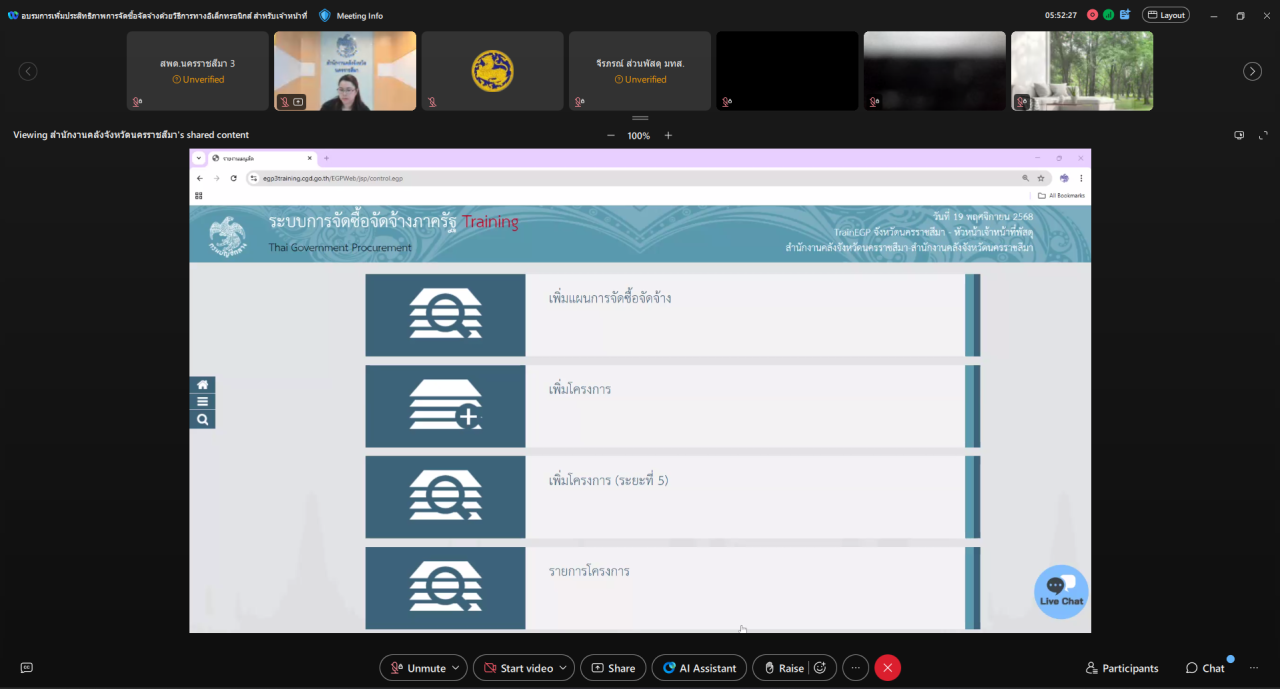Click the Share content button

coord(612,668)
